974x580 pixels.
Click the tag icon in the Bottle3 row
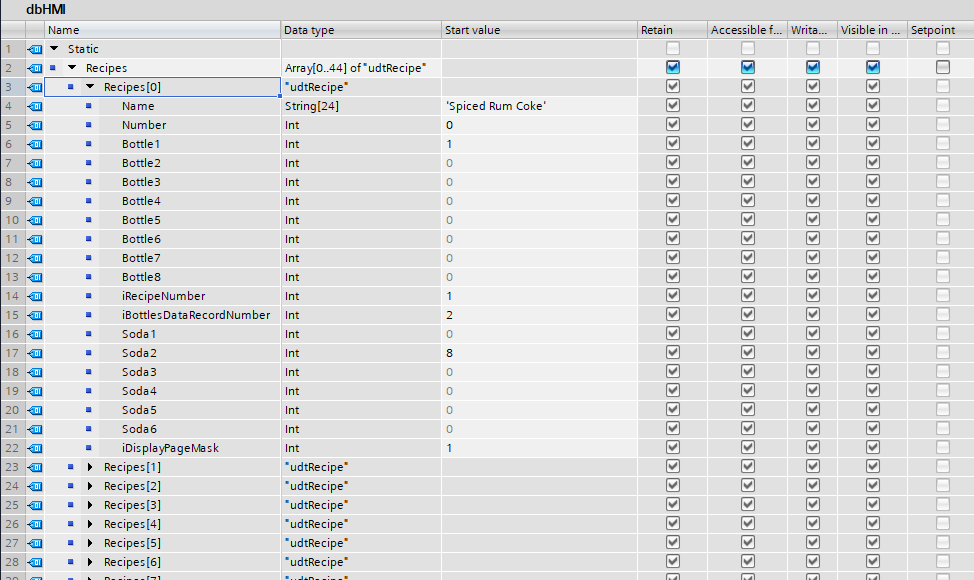pos(35,182)
